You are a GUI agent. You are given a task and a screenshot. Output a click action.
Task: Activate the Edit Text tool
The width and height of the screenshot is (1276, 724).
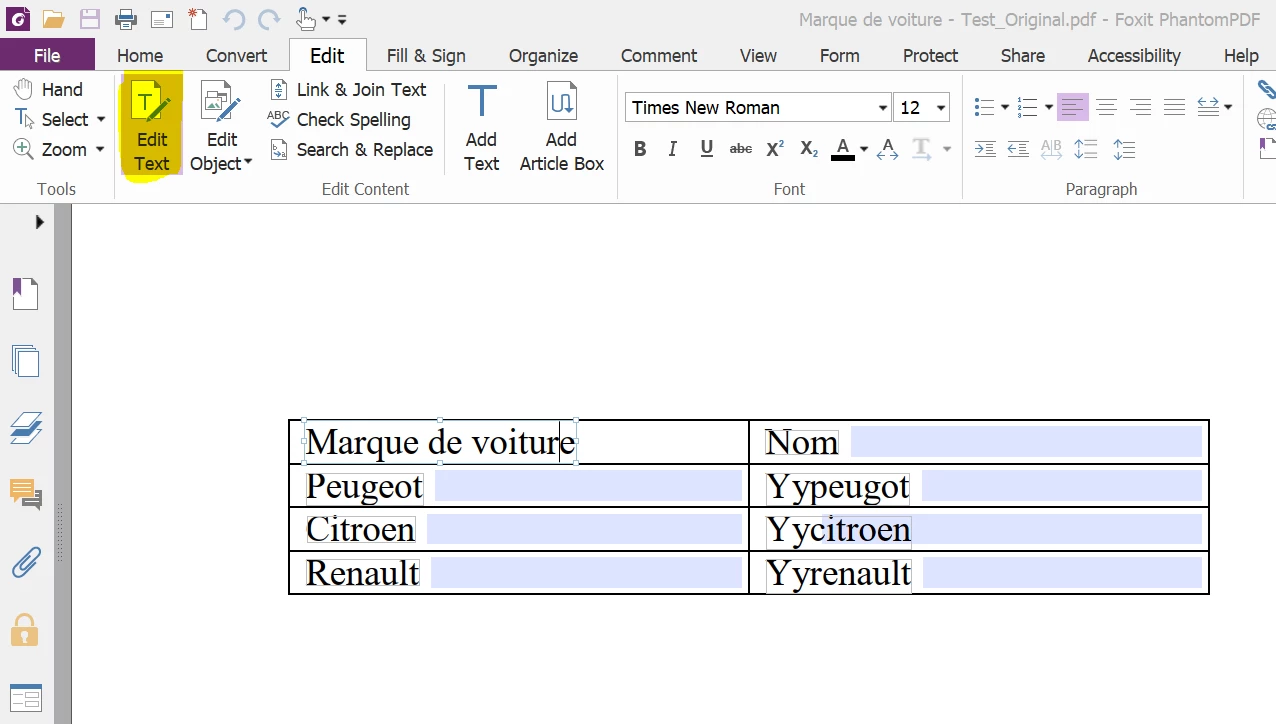(x=151, y=125)
